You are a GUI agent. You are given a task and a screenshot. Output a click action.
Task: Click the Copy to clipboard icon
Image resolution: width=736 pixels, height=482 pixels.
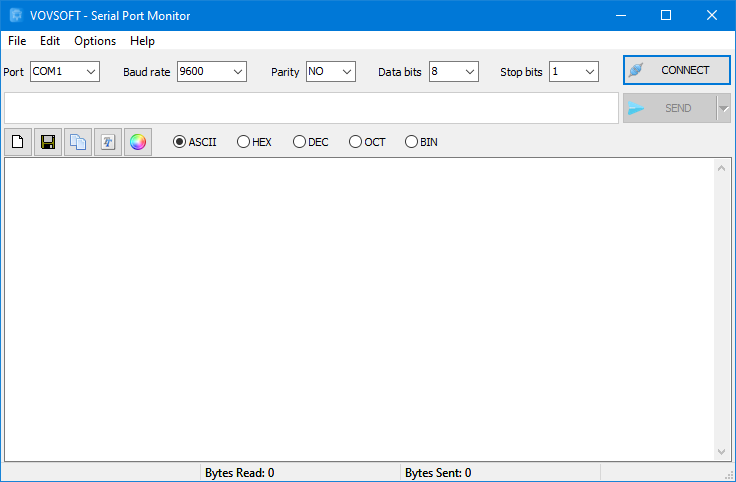78,142
